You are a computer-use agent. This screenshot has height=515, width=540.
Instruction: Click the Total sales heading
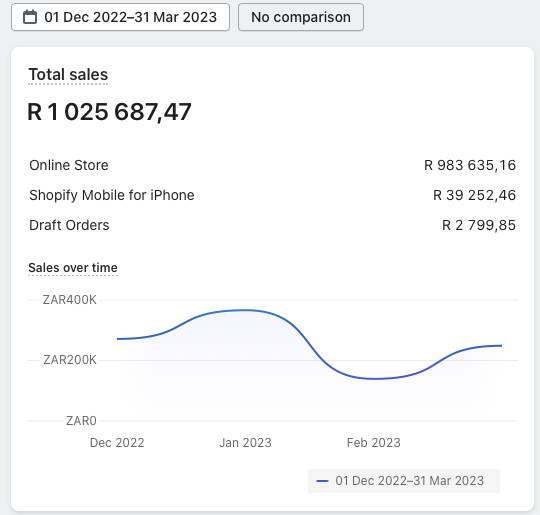(68, 74)
